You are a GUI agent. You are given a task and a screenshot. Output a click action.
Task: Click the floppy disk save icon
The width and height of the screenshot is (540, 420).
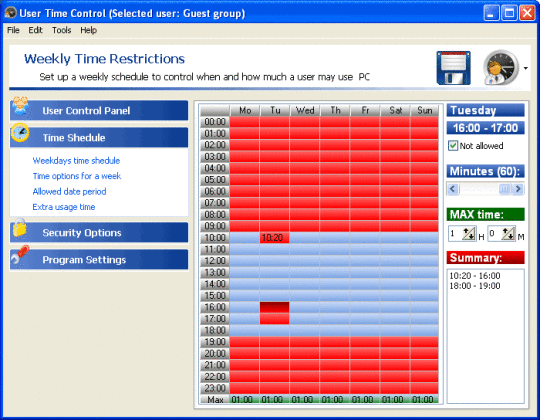[x=453, y=68]
